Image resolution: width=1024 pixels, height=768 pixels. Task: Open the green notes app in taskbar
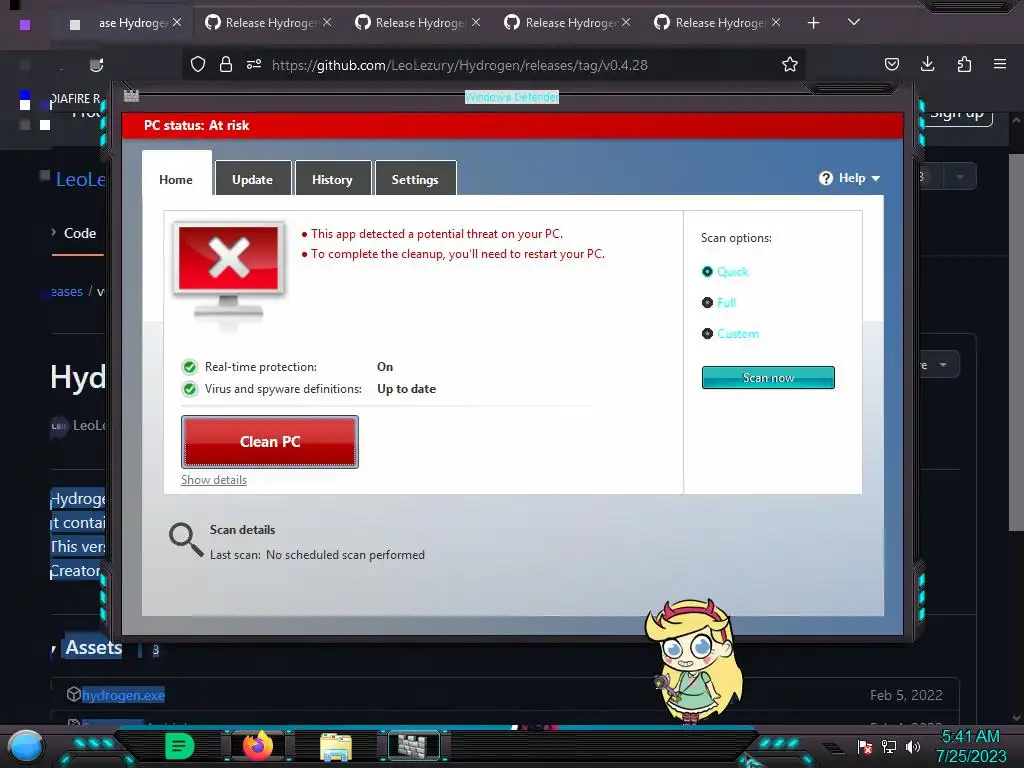point(180,746)
